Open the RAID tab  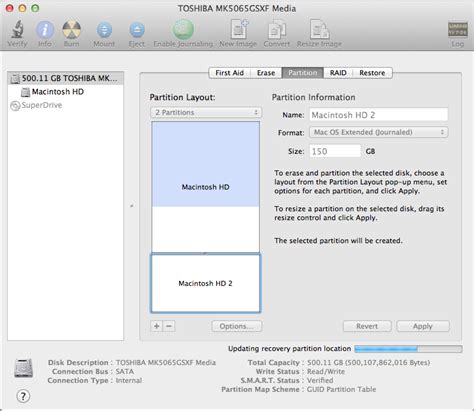point(338,73)
